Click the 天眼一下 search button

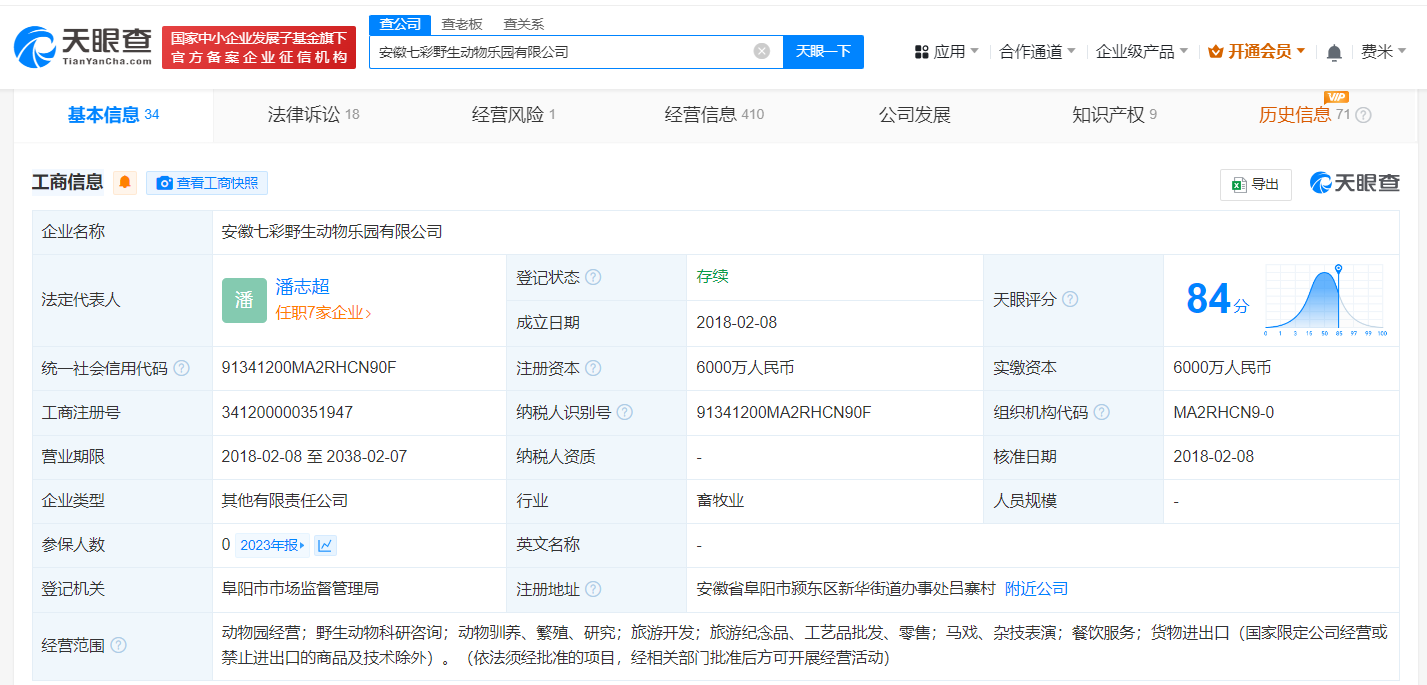tap(823, 51)
